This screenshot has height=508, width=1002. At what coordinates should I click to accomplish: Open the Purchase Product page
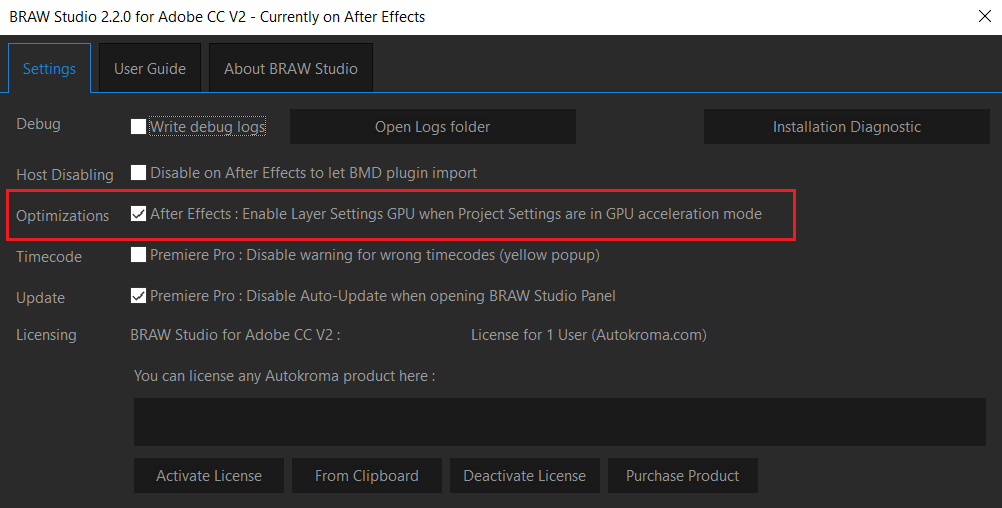(682, 476)
